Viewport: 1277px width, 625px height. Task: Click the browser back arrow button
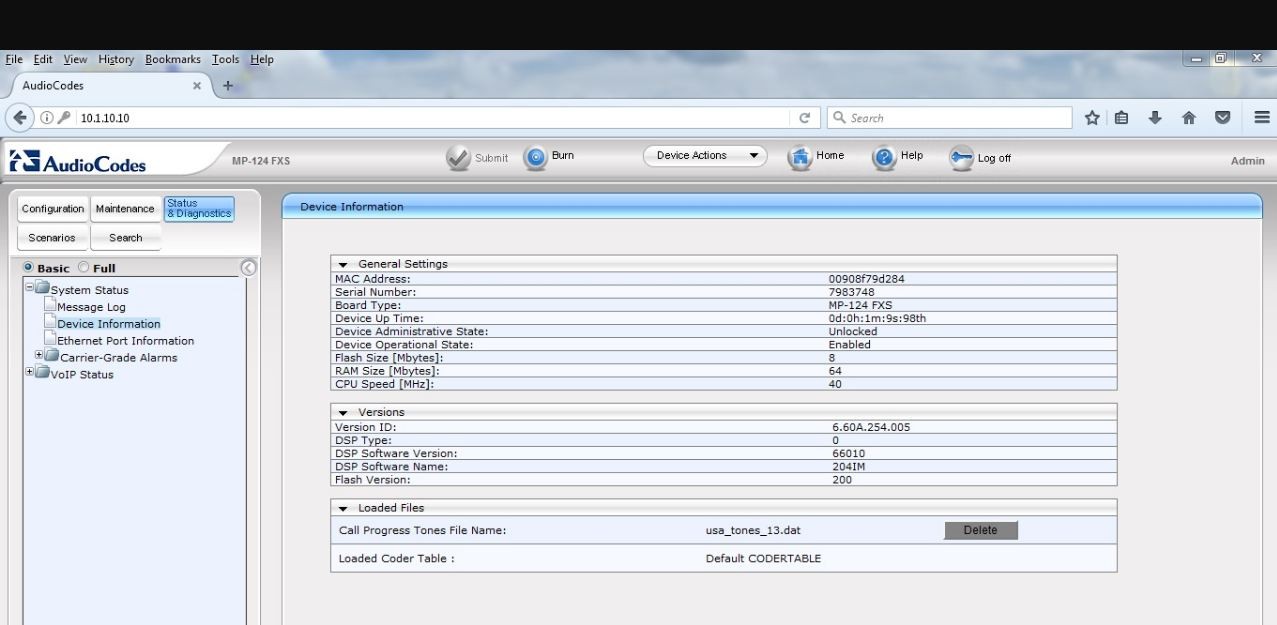click(21, 118)
